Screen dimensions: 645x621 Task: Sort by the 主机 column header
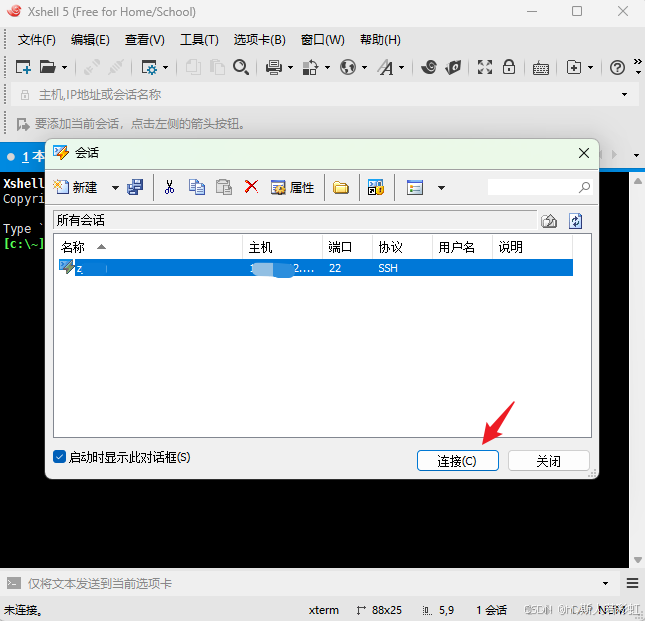[282, 247]
